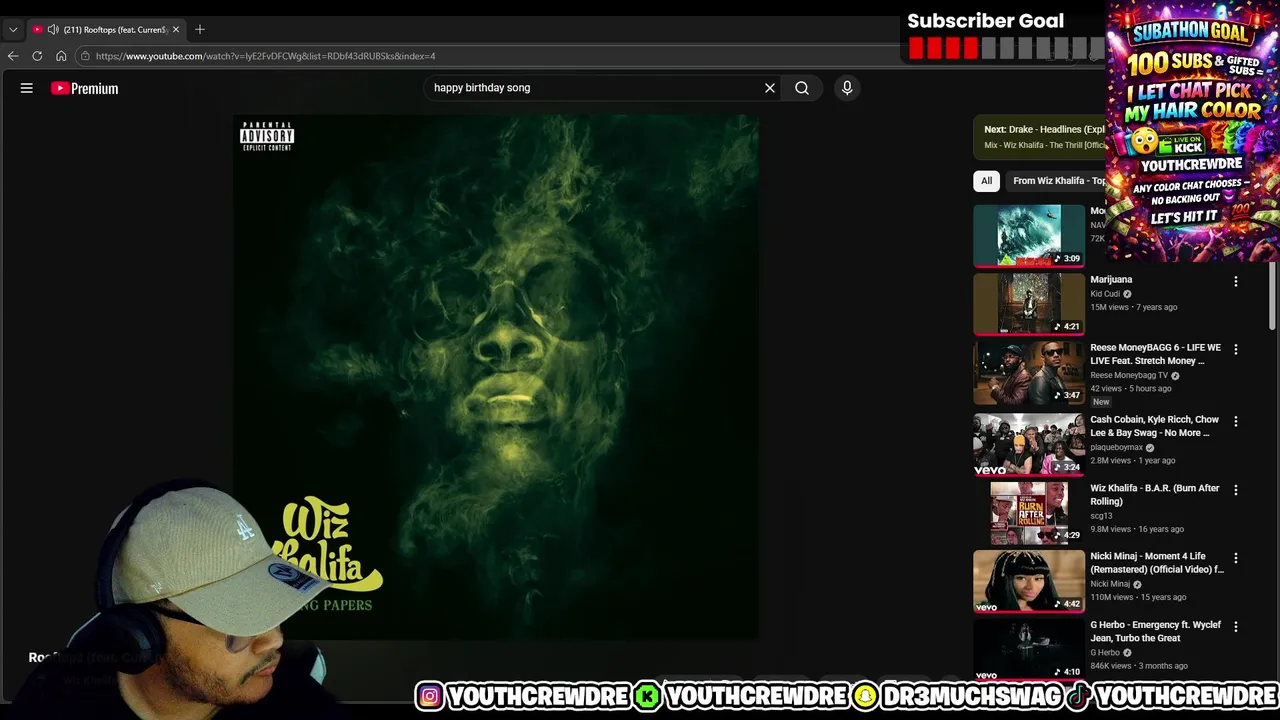Viewport: 1280px width, 720px height.
Task: Reload the page in the browser
Action: click(37, 56)
